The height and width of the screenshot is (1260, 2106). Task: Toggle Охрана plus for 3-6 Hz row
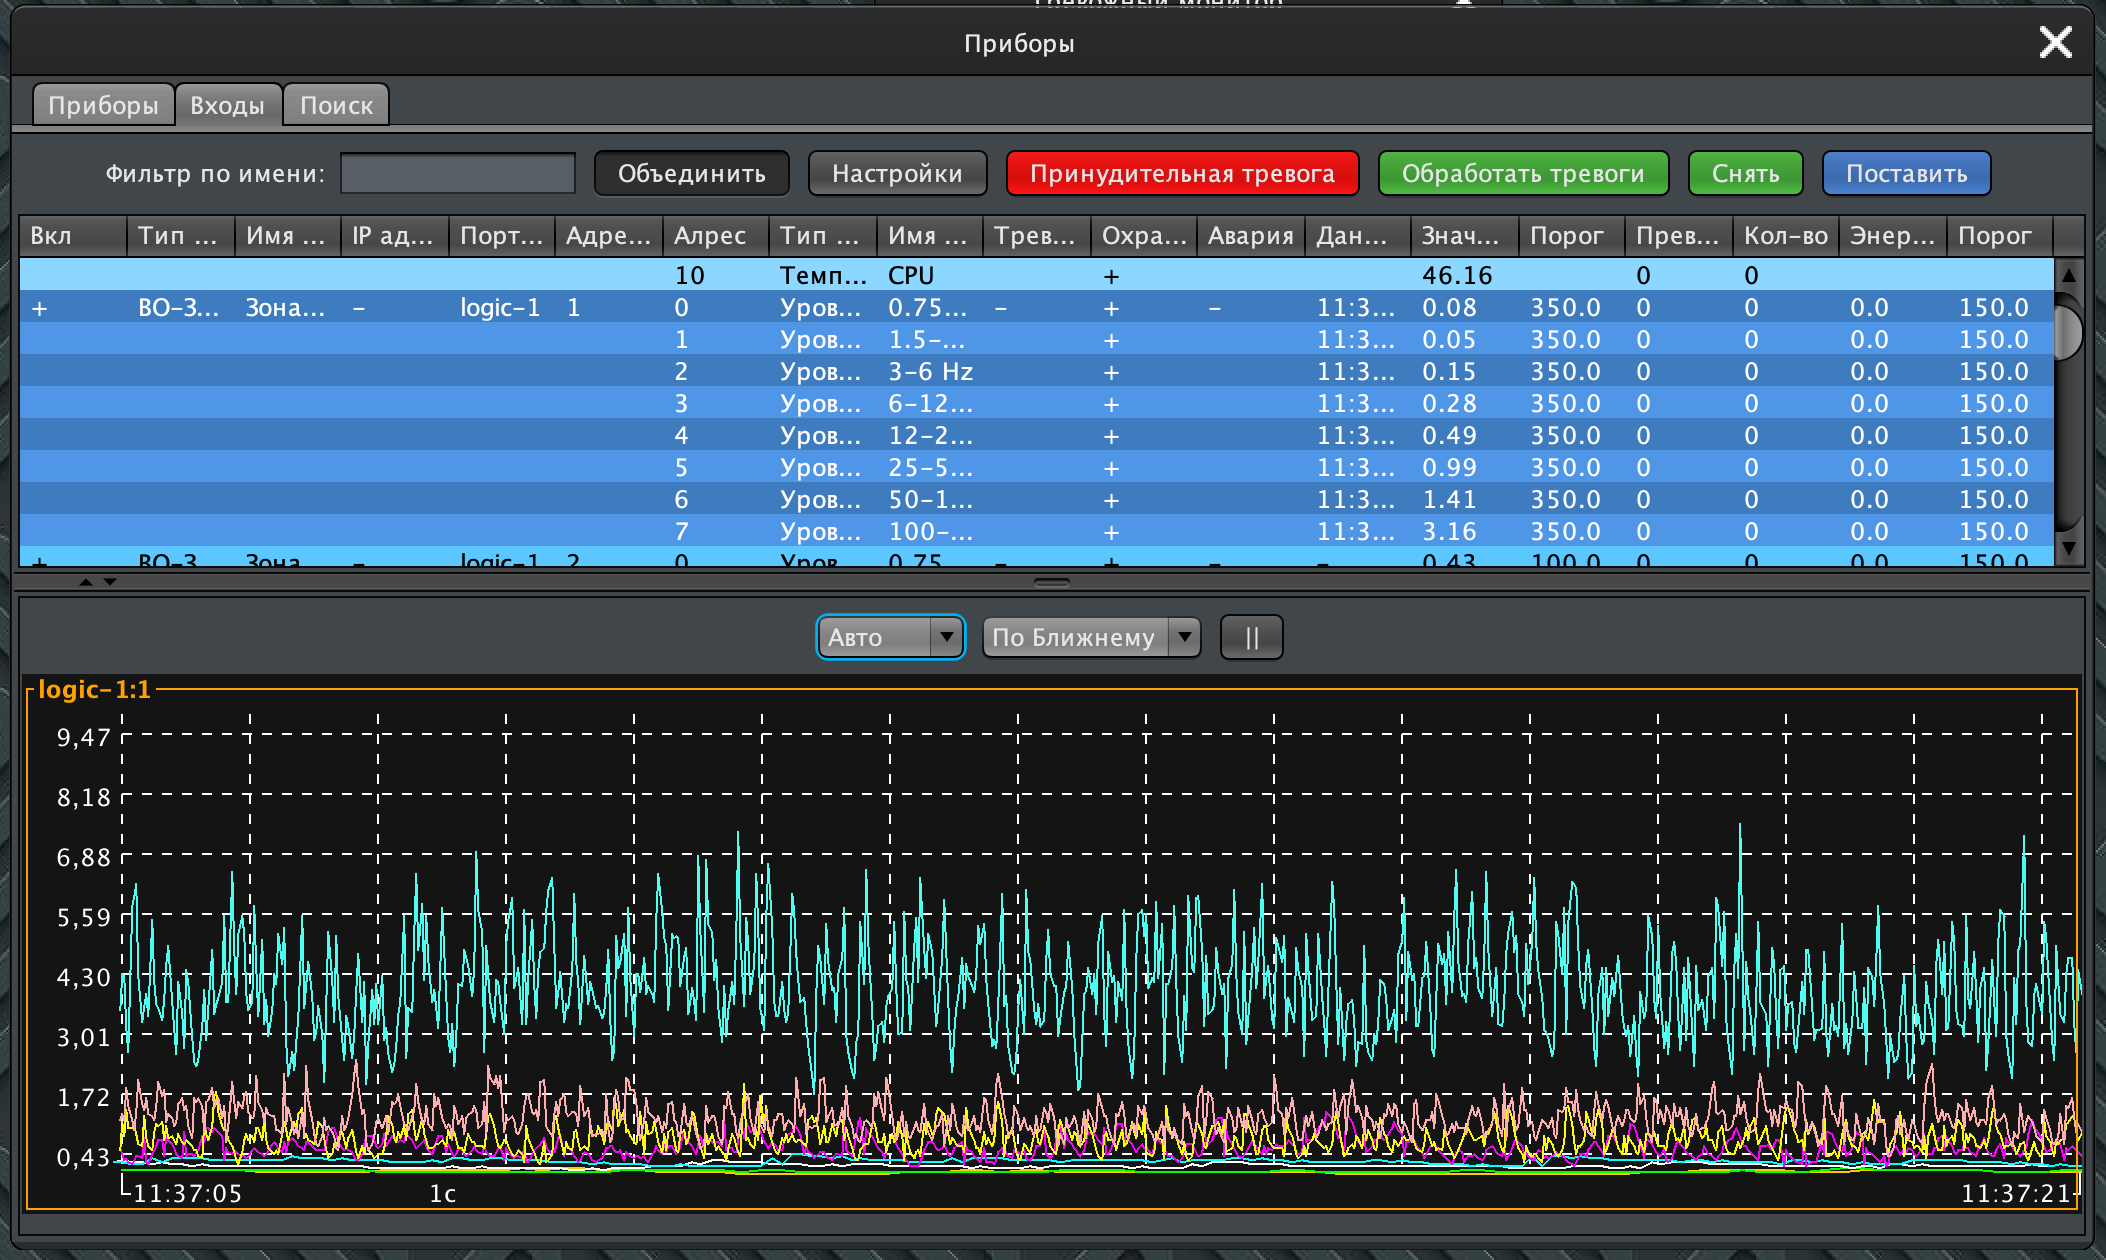(x=1111, y=372)
